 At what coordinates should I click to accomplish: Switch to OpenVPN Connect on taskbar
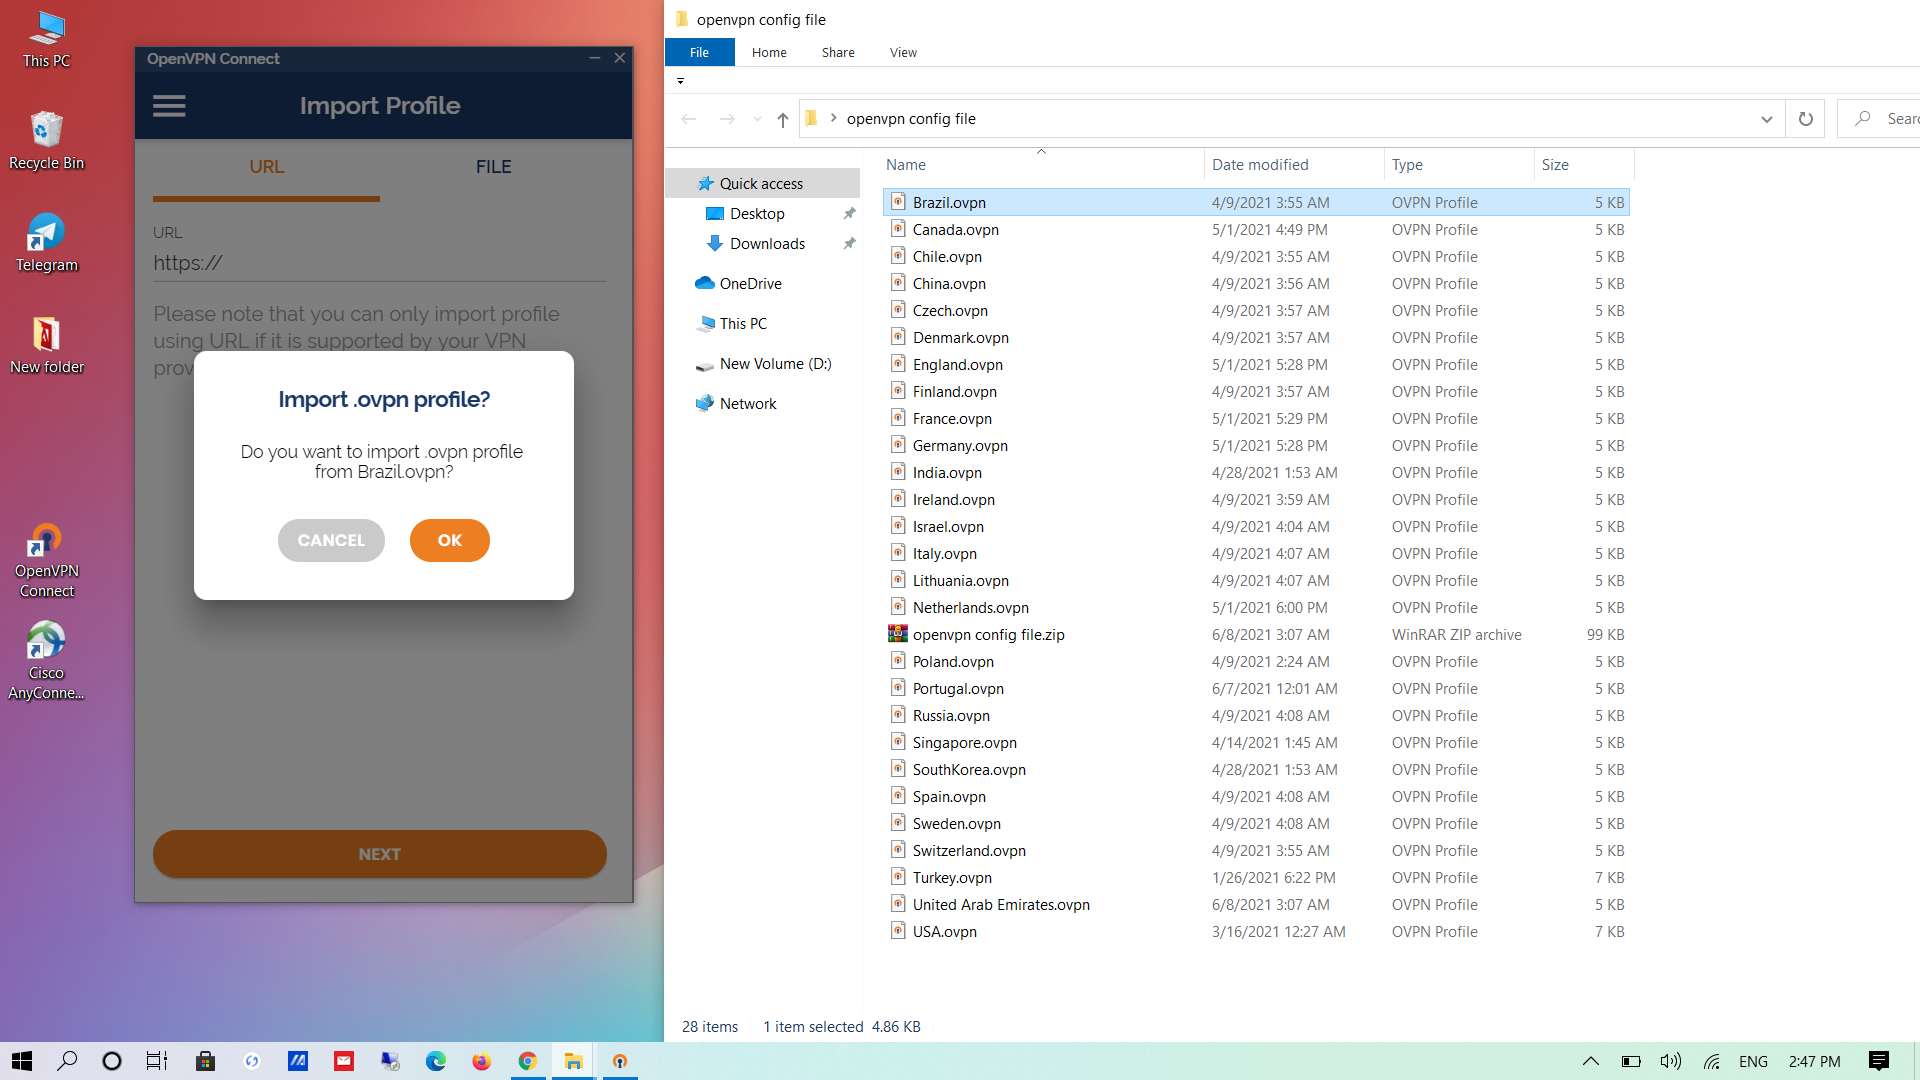click(620, 1061)
